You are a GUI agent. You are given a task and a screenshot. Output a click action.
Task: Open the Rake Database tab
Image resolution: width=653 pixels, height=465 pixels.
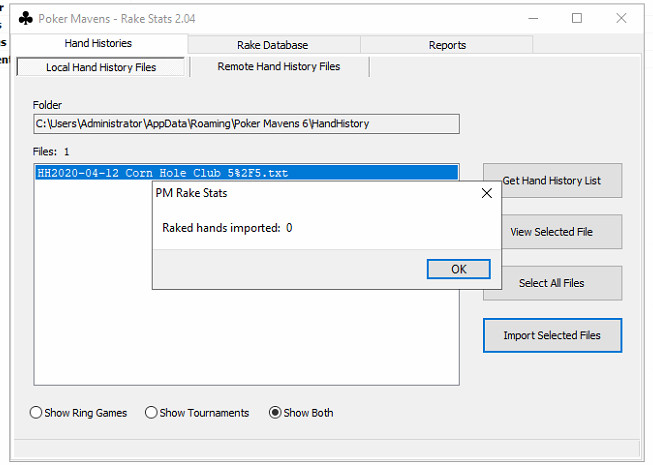272,45
